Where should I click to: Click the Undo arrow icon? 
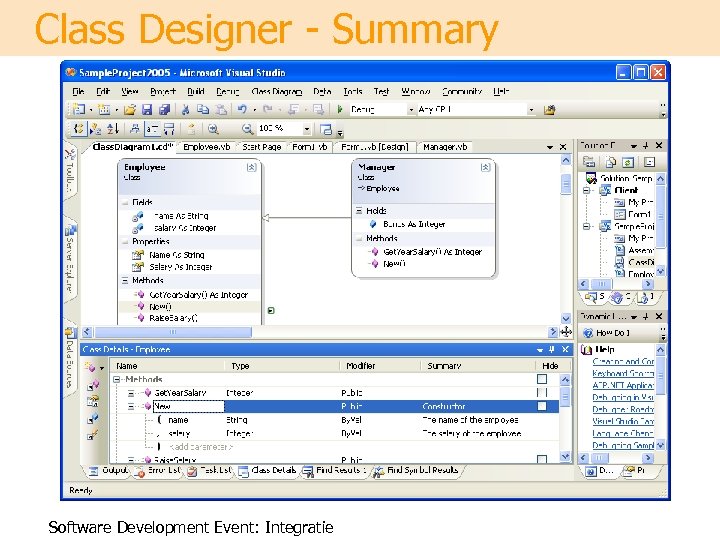[x=242, y=109]
